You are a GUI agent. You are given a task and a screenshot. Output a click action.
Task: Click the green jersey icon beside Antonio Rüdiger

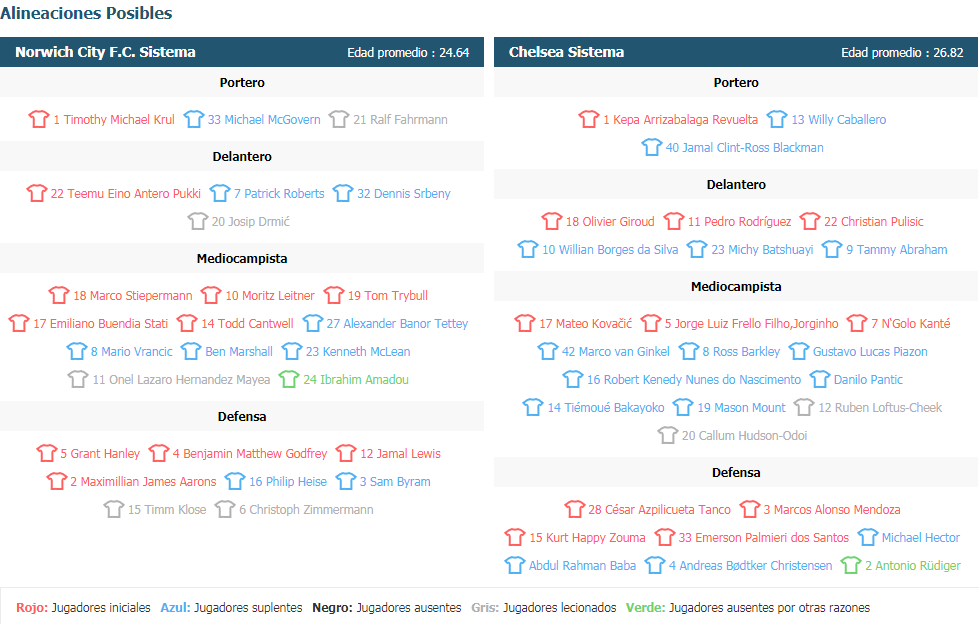(851, 565)
